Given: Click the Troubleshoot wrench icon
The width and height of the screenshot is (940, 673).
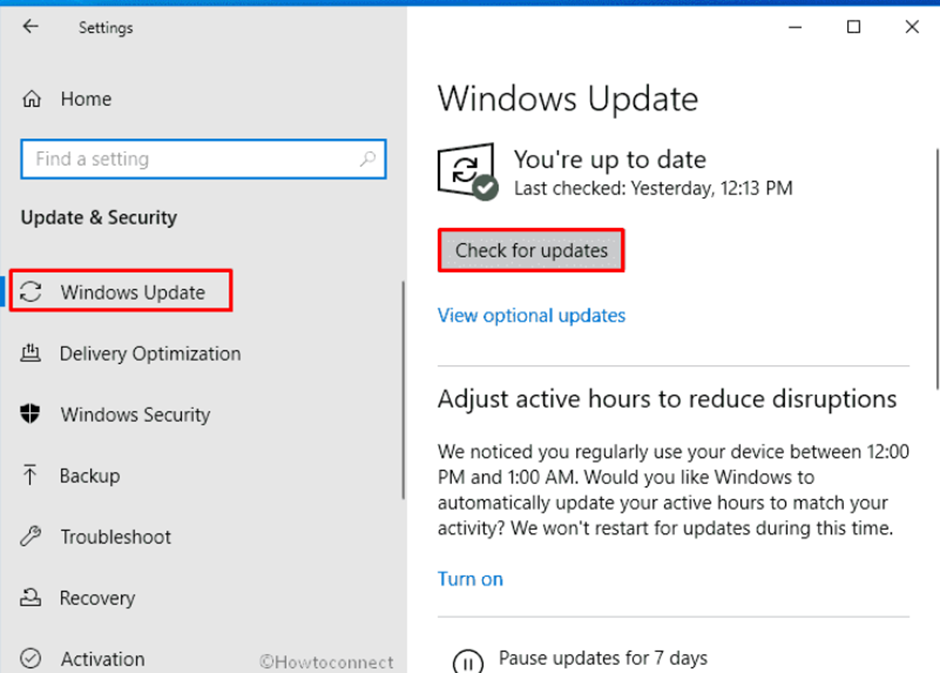Looking at the screenshot, I should pyautogui.click(x=31, y=537).
